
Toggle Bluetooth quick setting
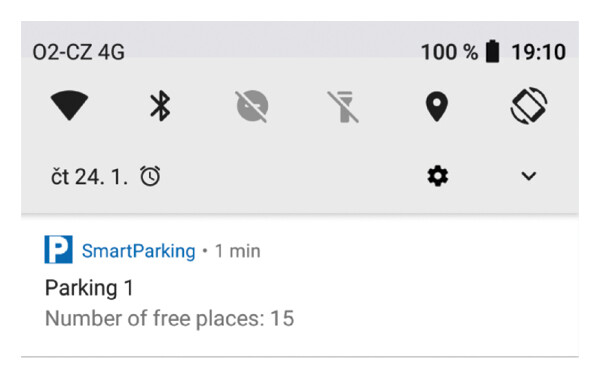(160, 106)
